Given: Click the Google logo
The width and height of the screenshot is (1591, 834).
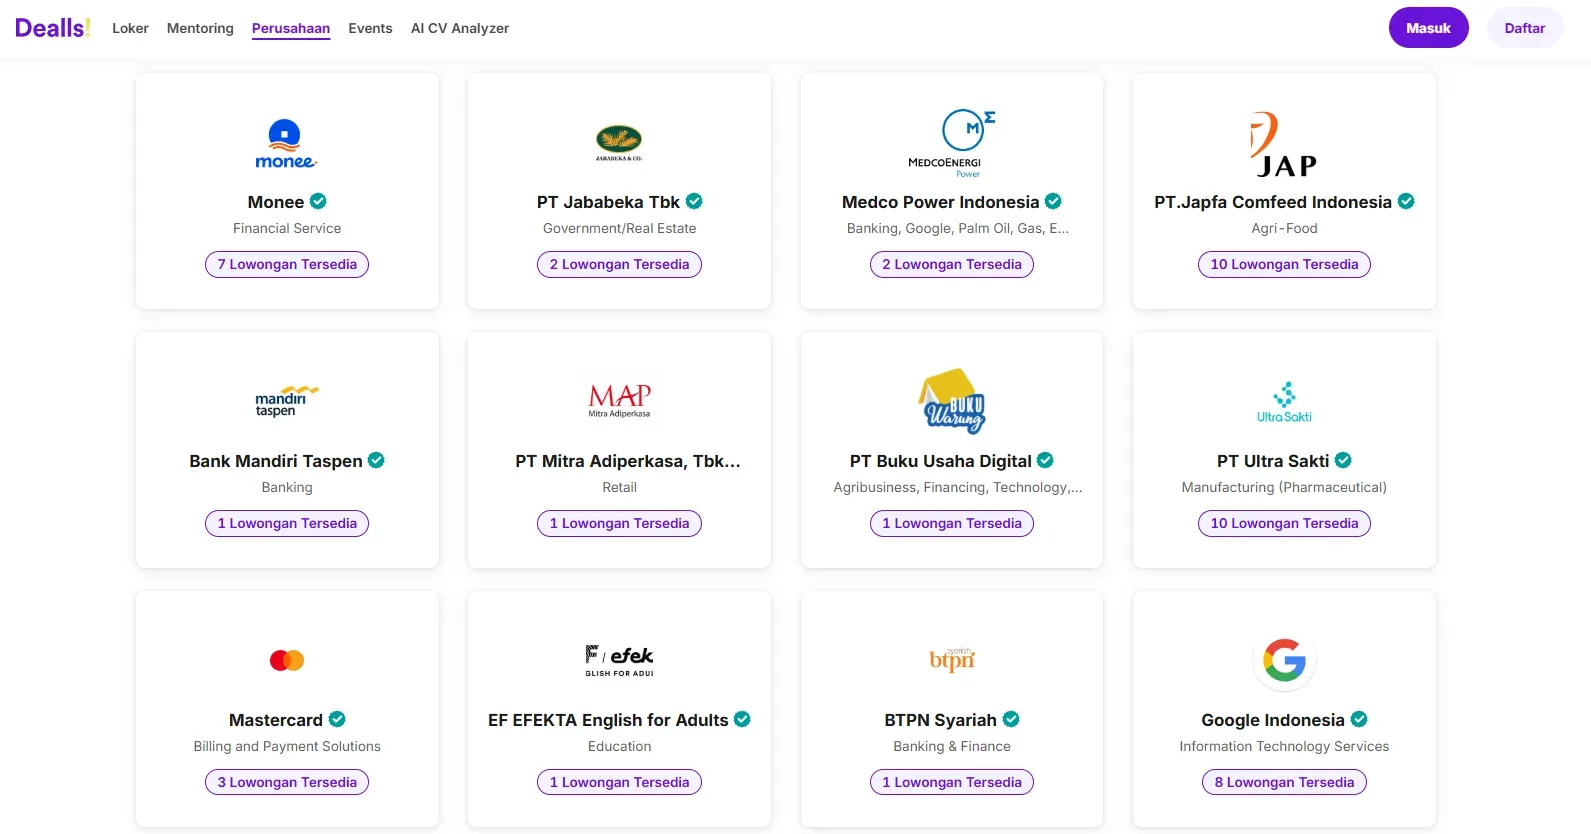Looking at the screenshot, I should click(x=1284, y=660).
